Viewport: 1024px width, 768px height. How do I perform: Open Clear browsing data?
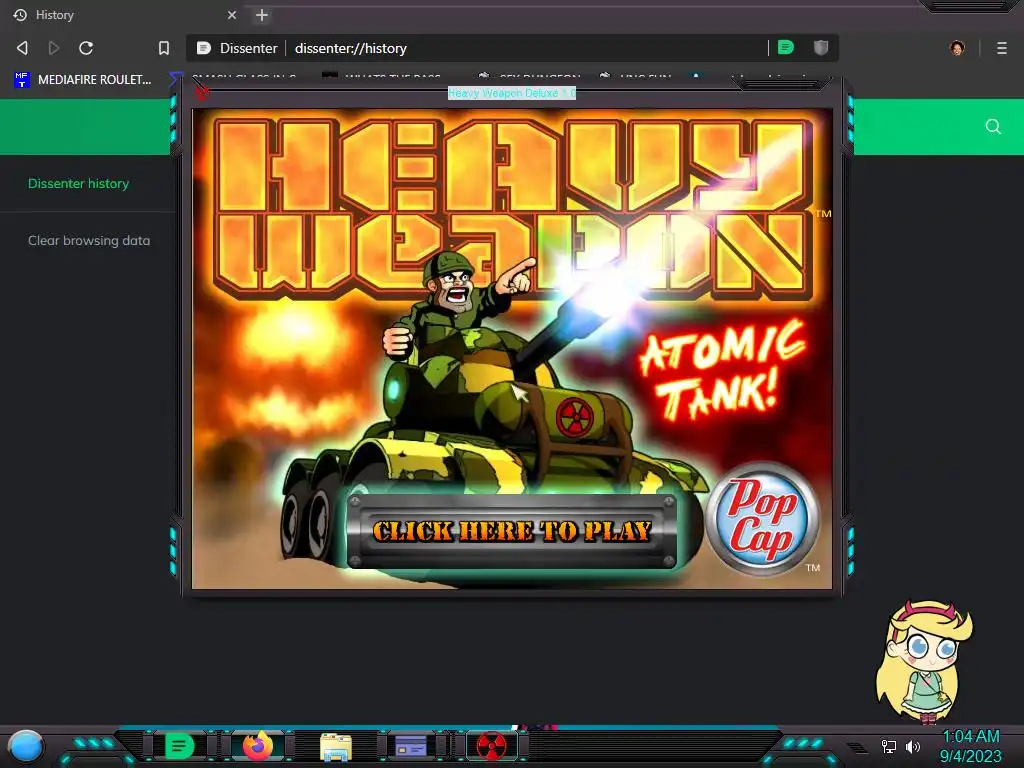pos(89,240)
